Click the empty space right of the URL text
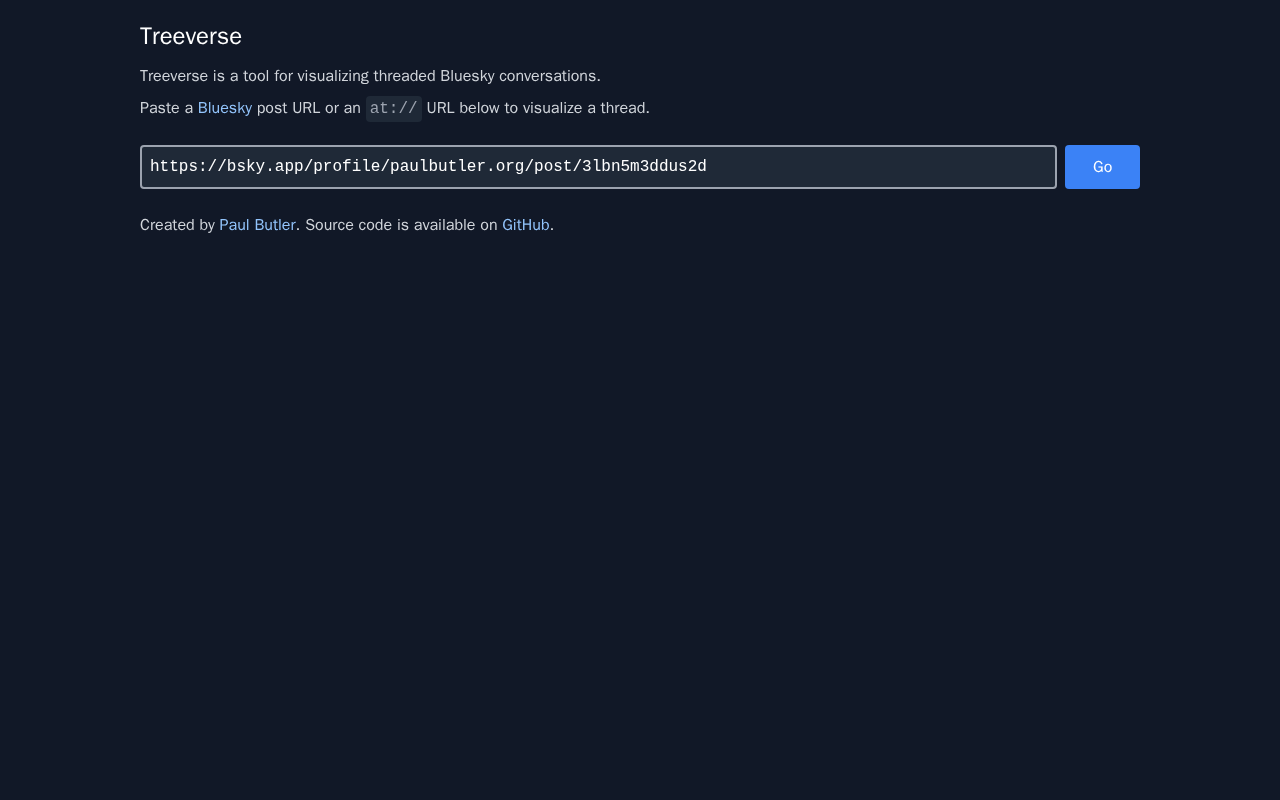Screen dimensions: 1280x800 (880, 167)
